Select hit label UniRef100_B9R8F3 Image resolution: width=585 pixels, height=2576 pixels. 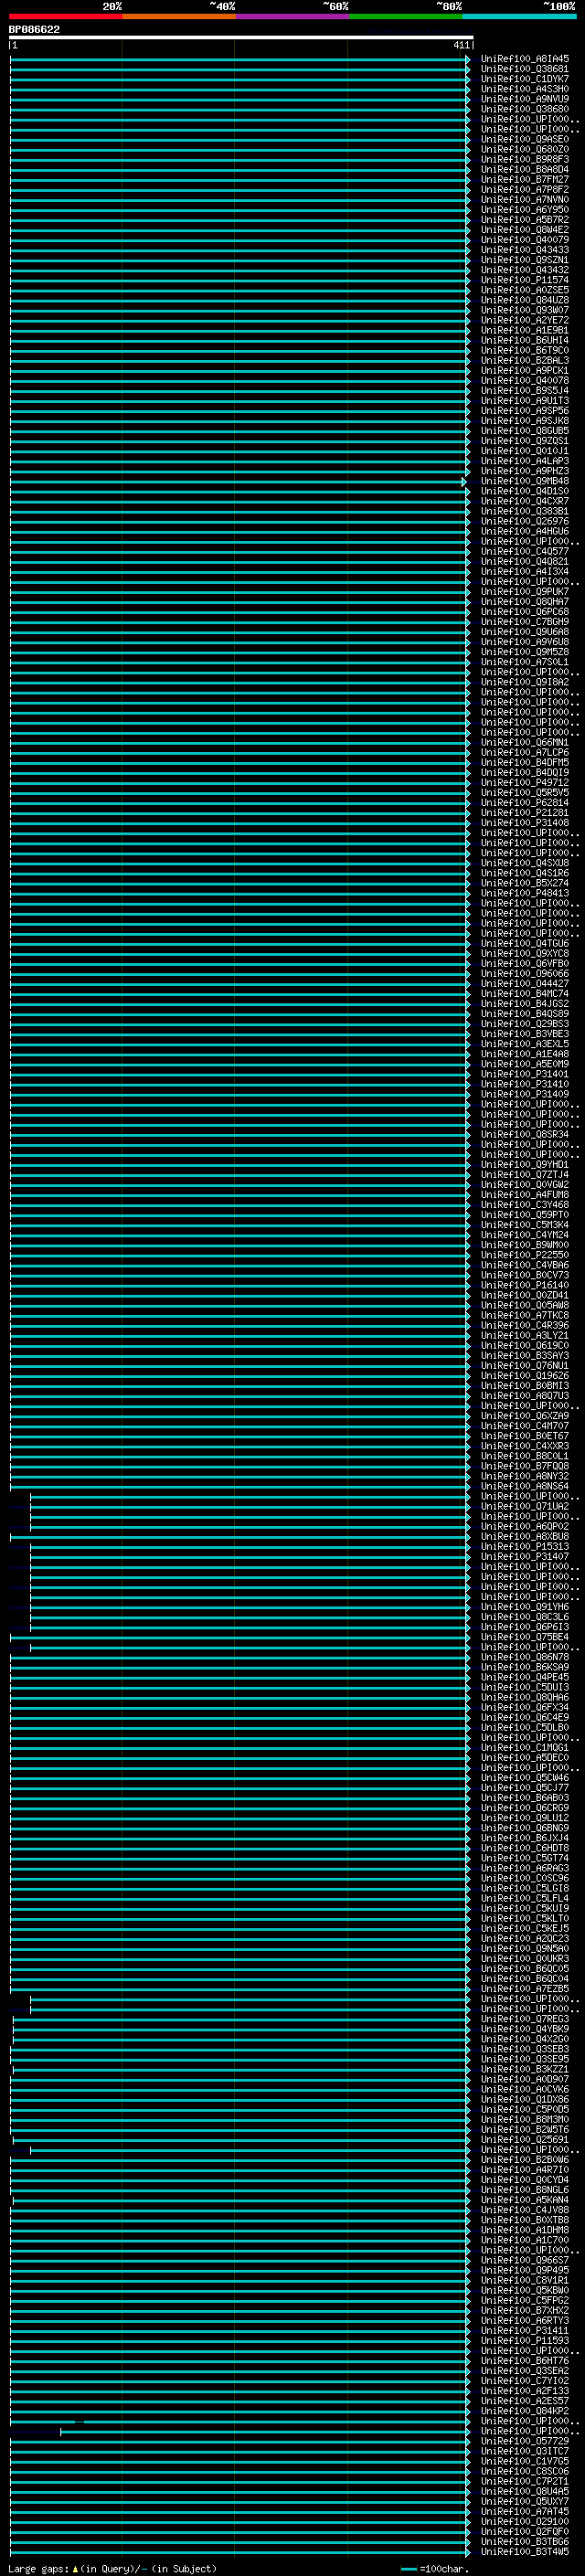tap(525, 160)
